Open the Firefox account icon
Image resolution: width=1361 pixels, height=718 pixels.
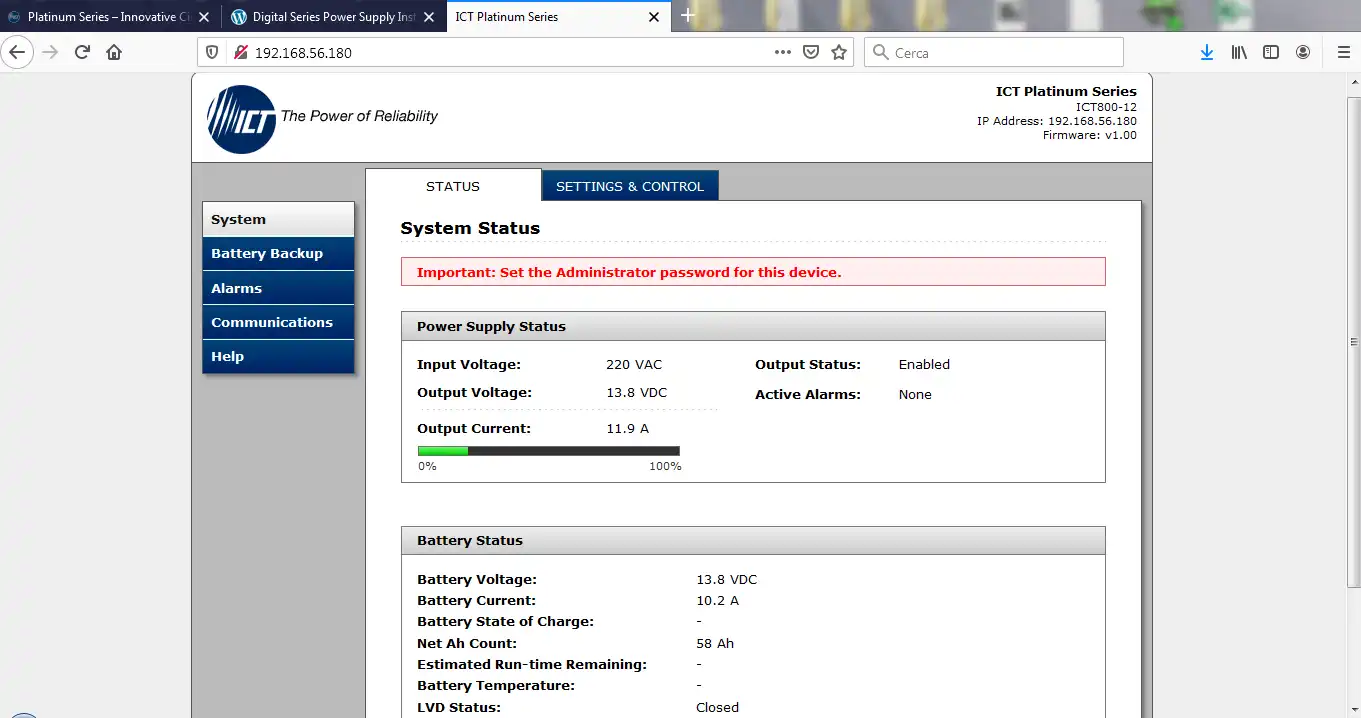click(1303, 52)
